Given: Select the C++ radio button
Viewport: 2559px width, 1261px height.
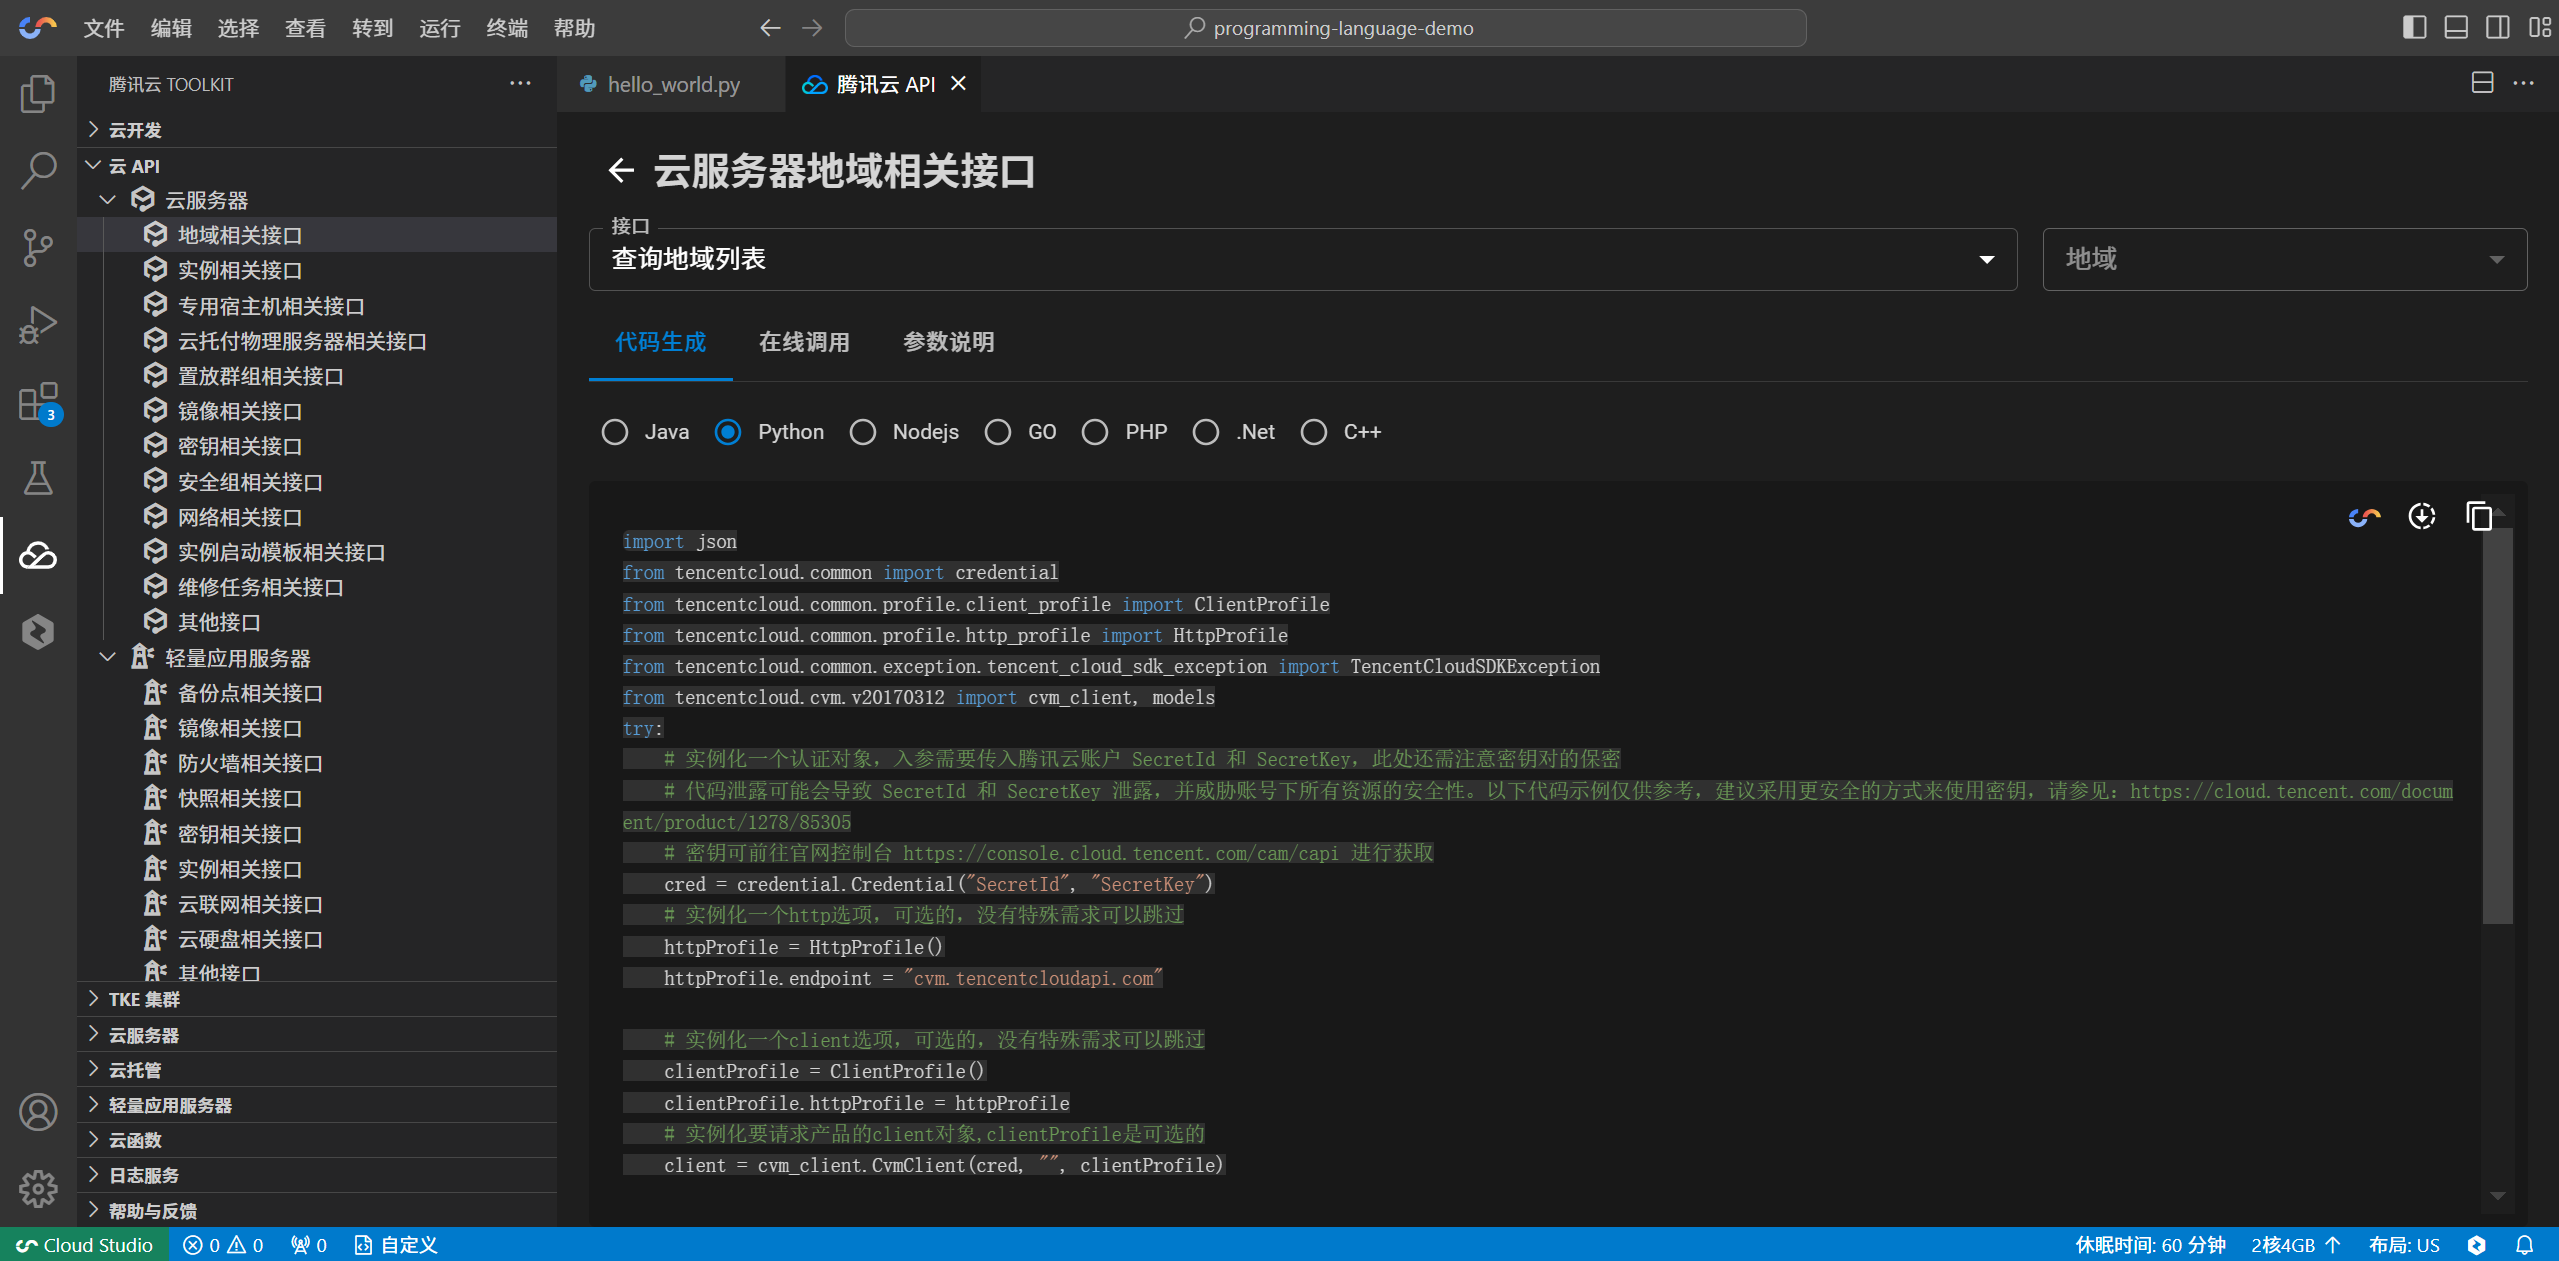Looking at the screenshot, I should pyautogui.click(x=1314, y=432).
